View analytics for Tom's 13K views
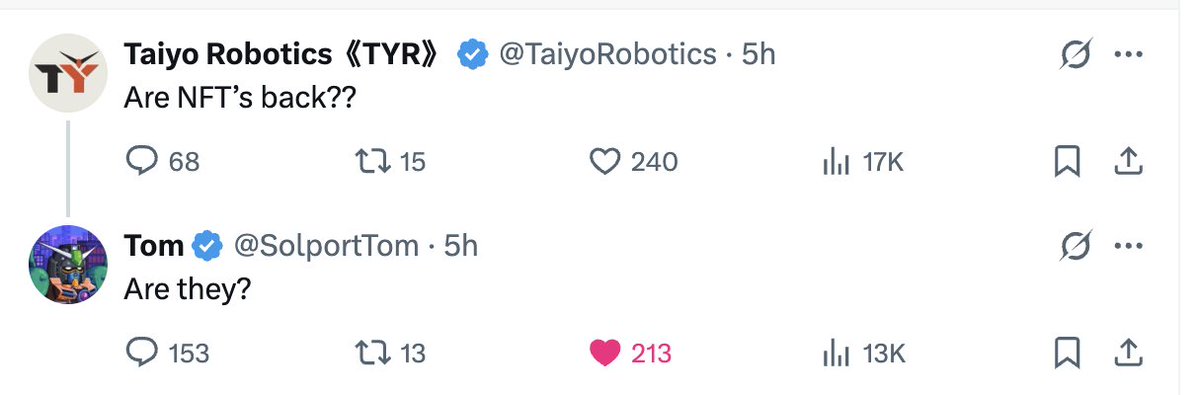 [863, 353]
